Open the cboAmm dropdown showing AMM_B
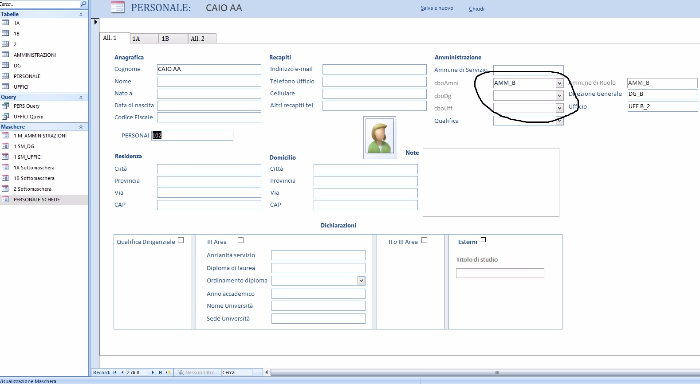This screenshot has width=700, height=384. click(559, 83)
